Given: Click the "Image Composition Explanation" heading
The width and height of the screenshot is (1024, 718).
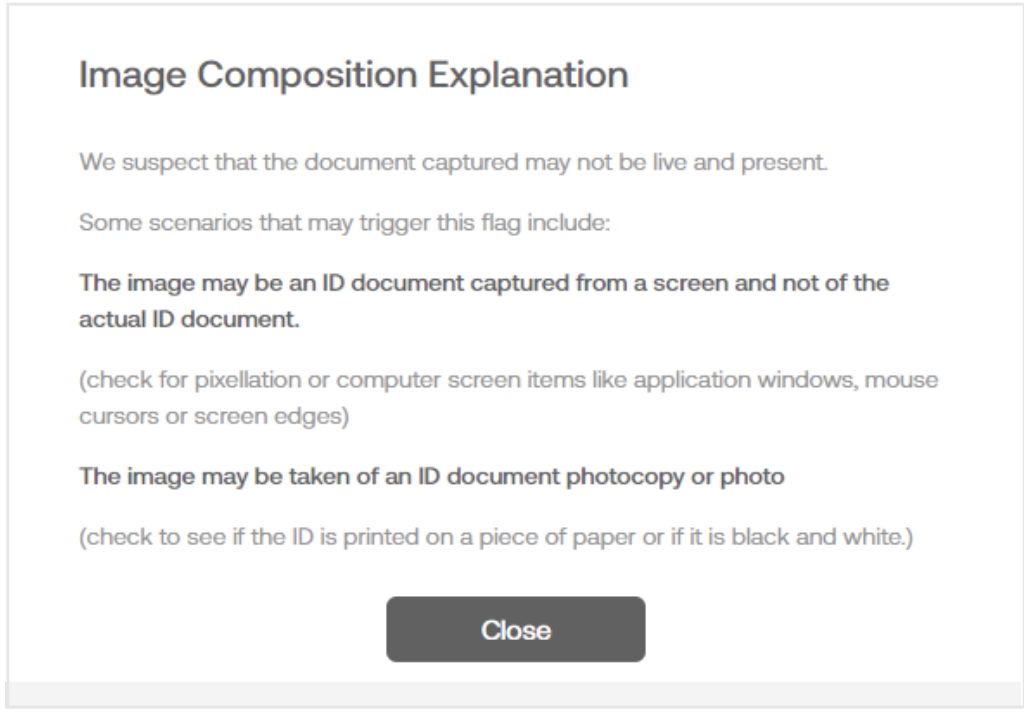Looking at the screenshot, I should (x=353, y=75).
